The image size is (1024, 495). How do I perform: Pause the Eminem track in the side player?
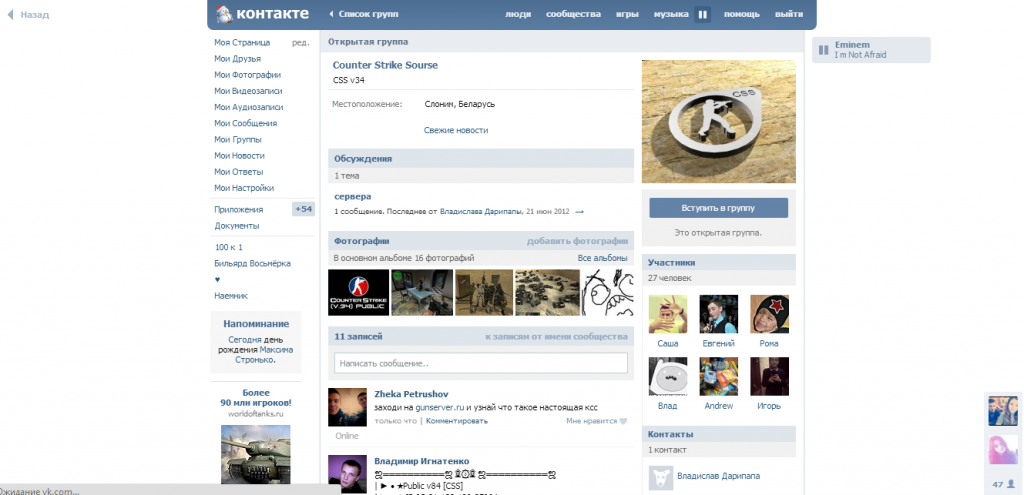click(824, 50)
